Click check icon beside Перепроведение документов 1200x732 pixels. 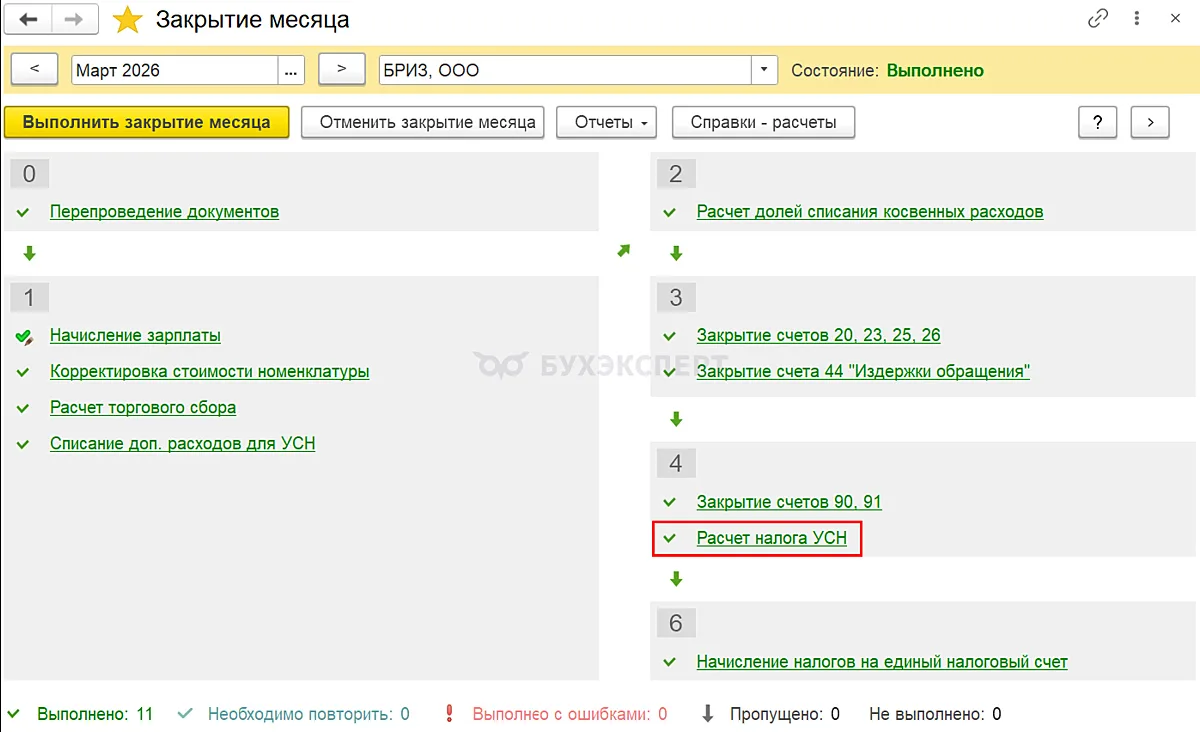tap(24, 212)
